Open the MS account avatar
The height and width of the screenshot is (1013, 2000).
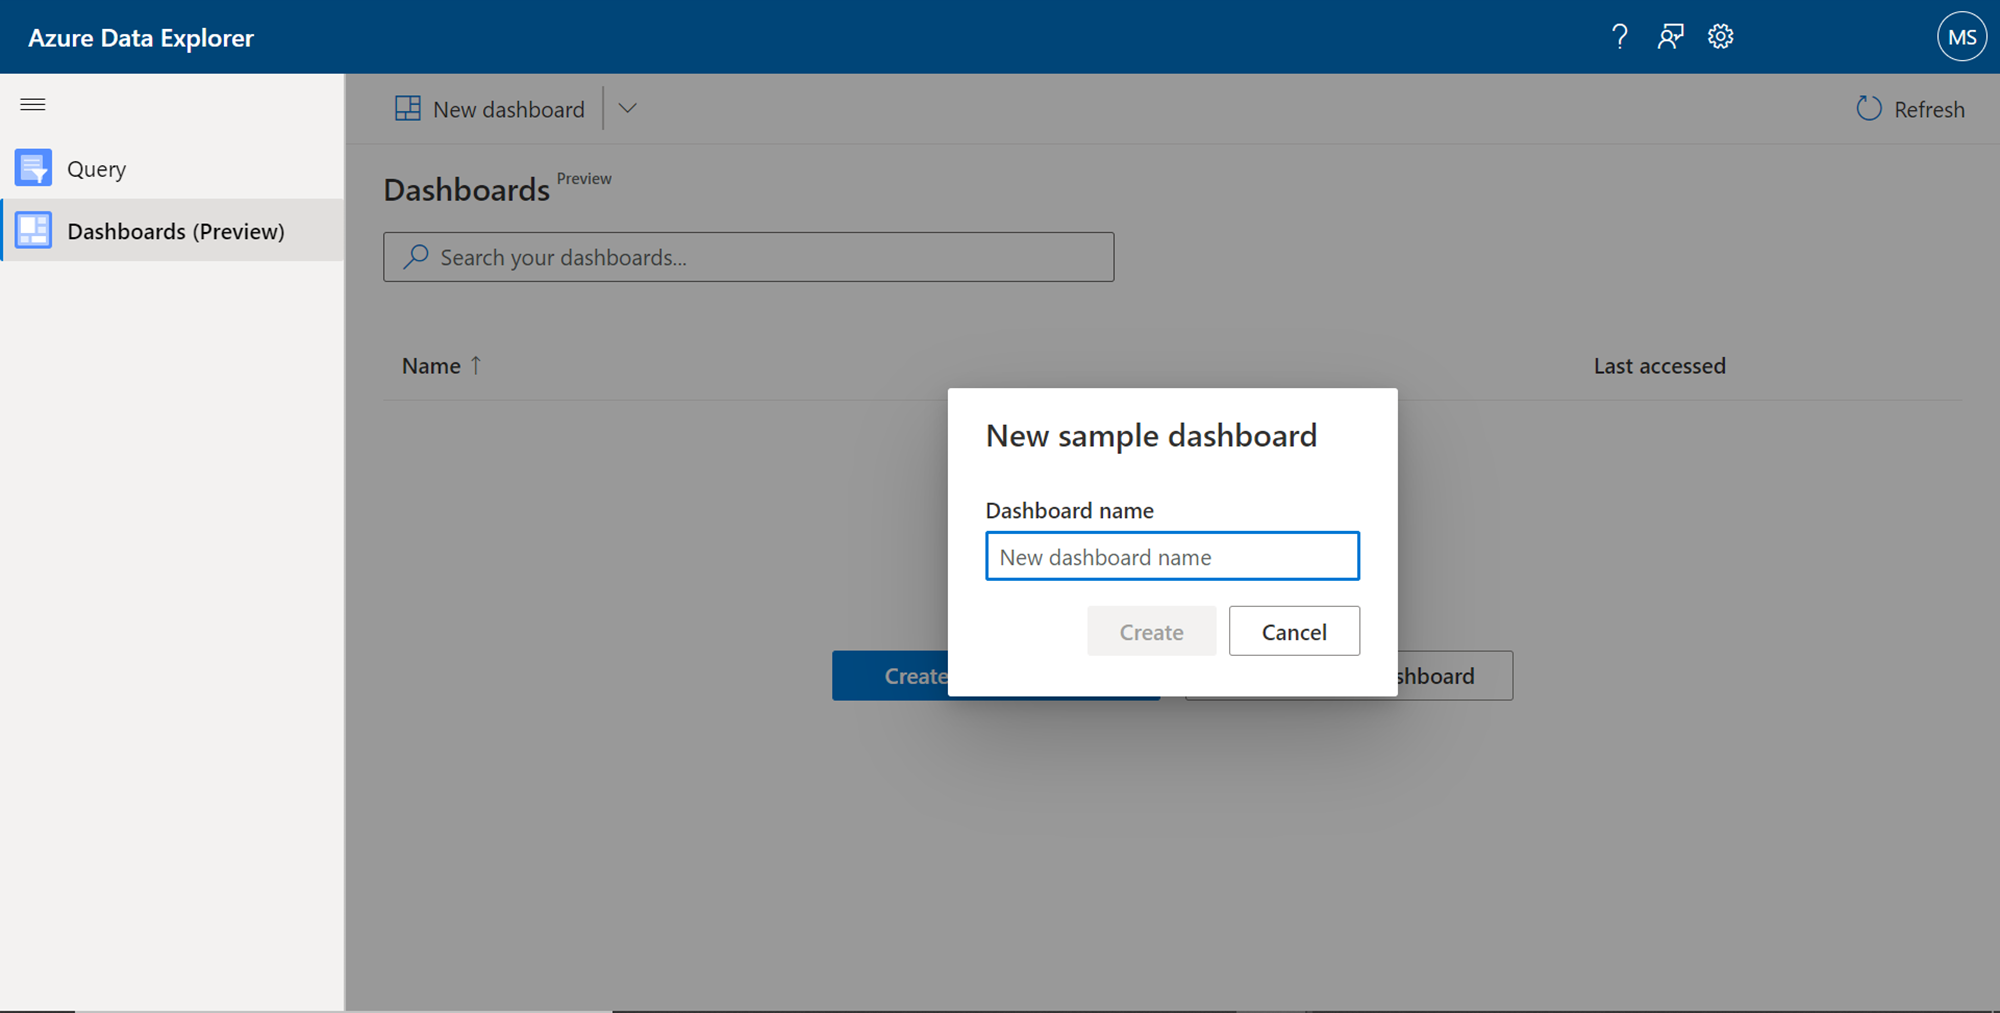pos(1962,37)
